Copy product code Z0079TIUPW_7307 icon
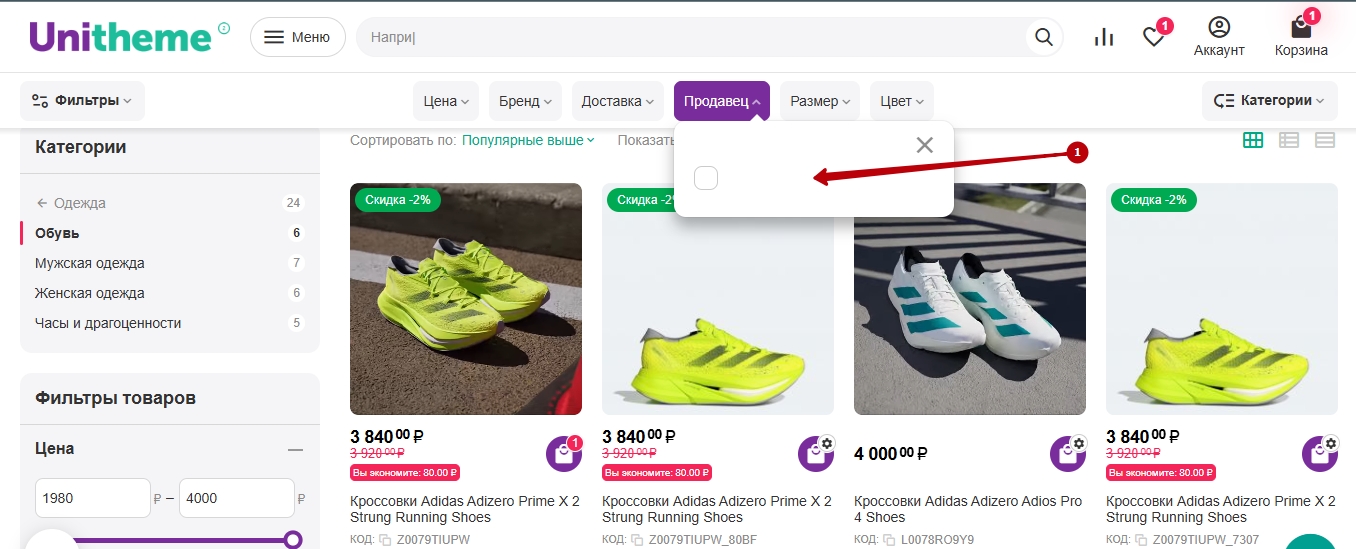The image size is (1356, 549). click(x=1140, y=540)
